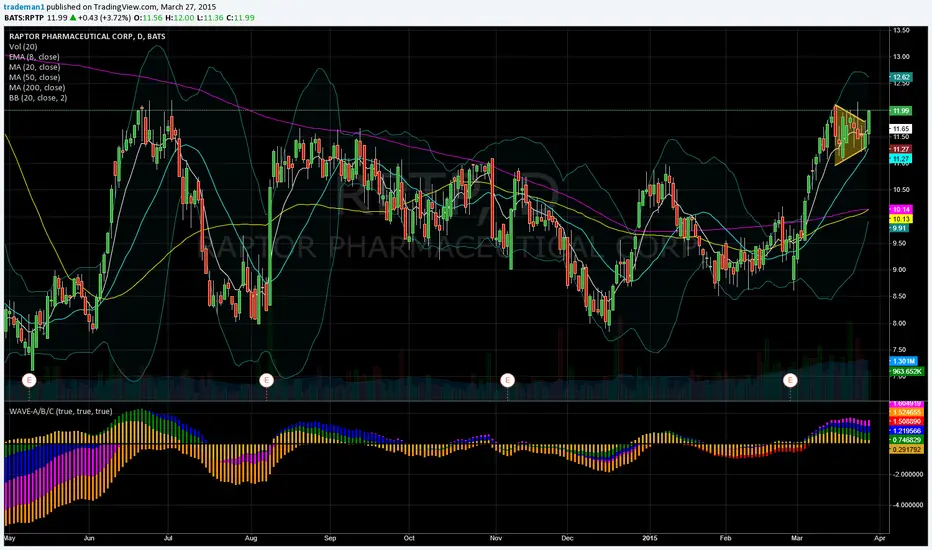This screenshot has width=932, height=550.
Task: Click the Sep label on time axis
Action: coord(330,538)
